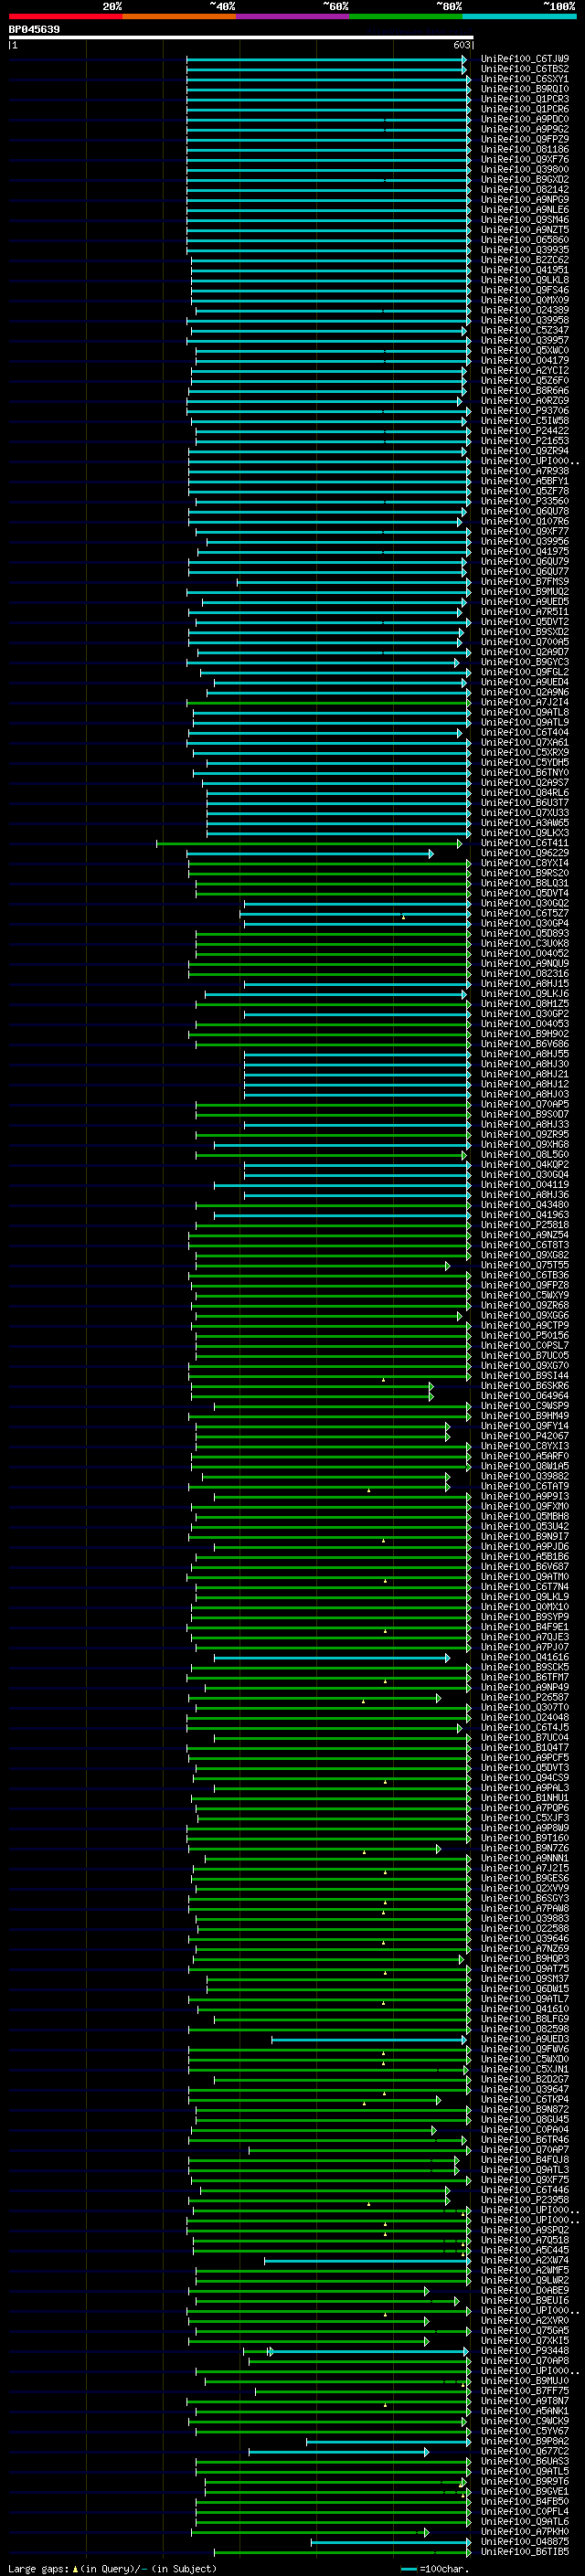This screenshot has height=2576, width=585.
Task: Click the red 20% identity legend segment
Action: point(65,16)
